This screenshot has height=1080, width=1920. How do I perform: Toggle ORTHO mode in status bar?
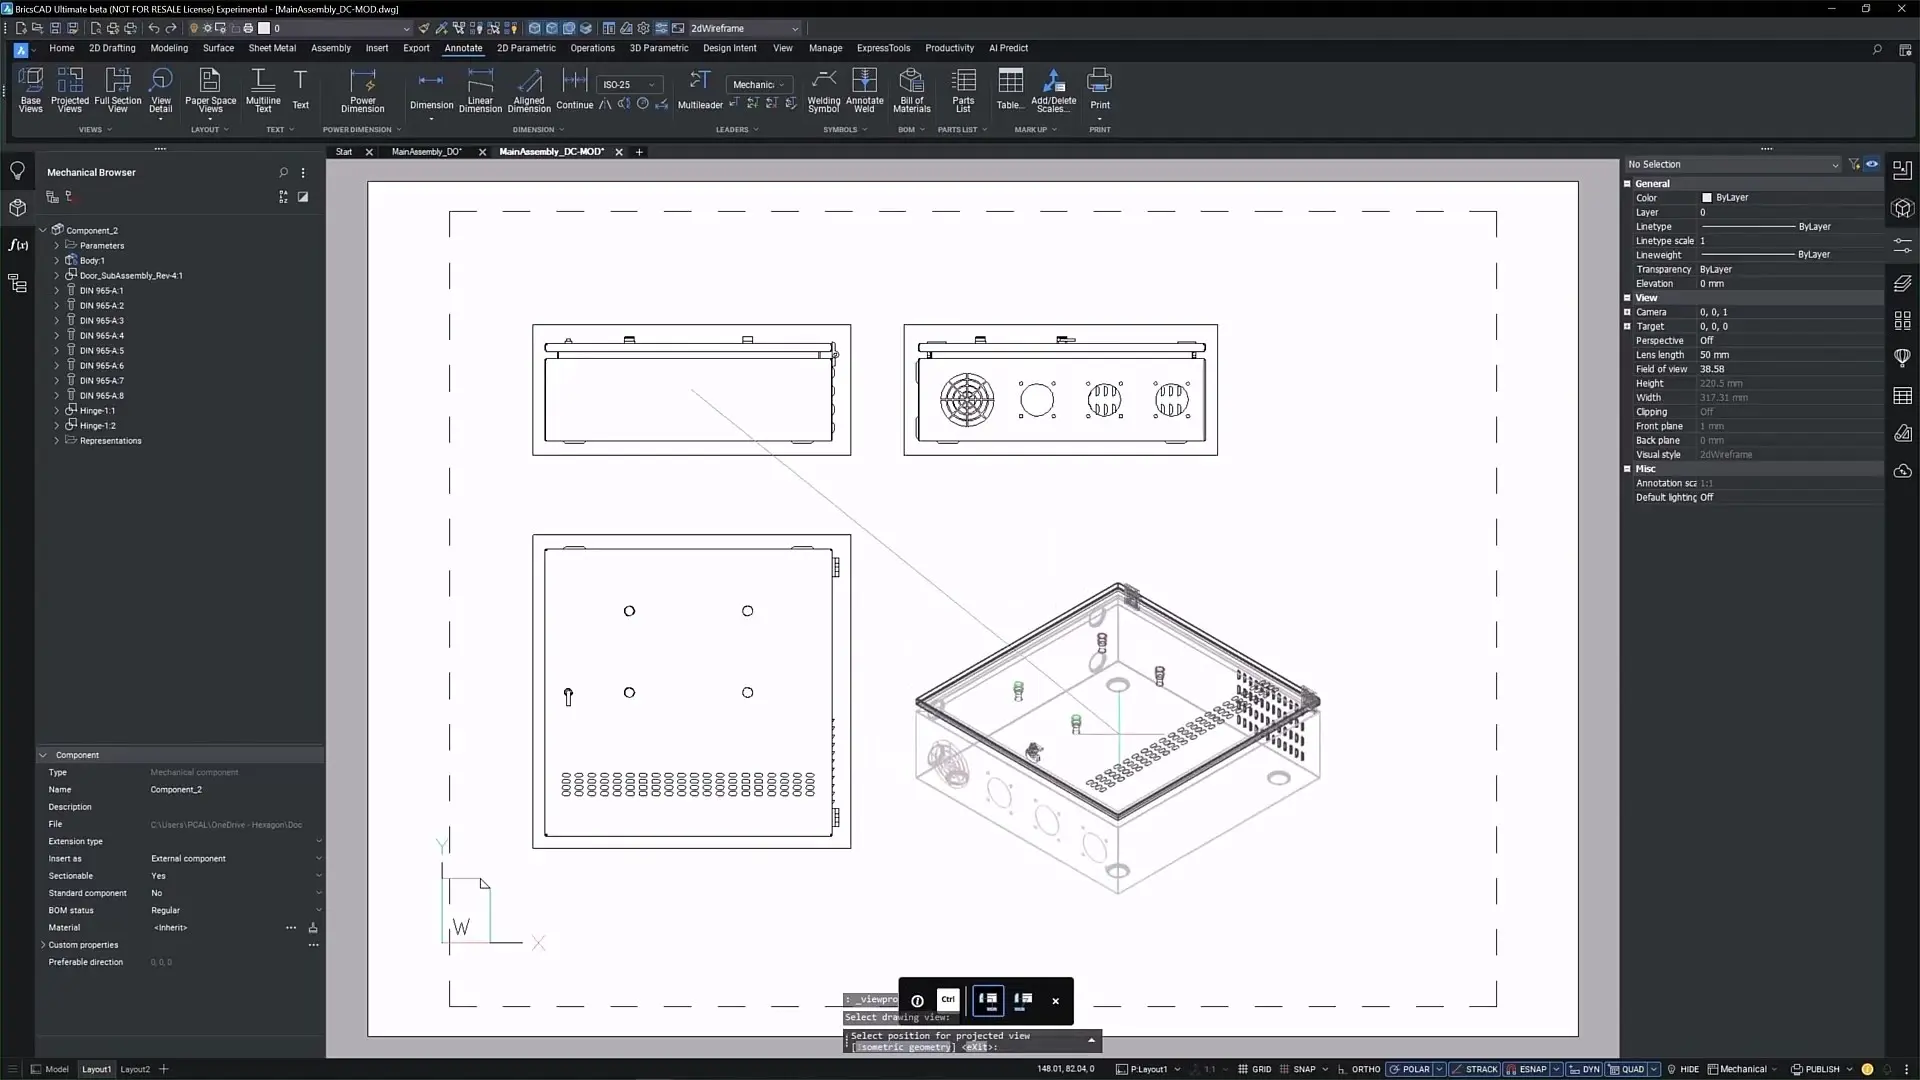(1365, 1069)
